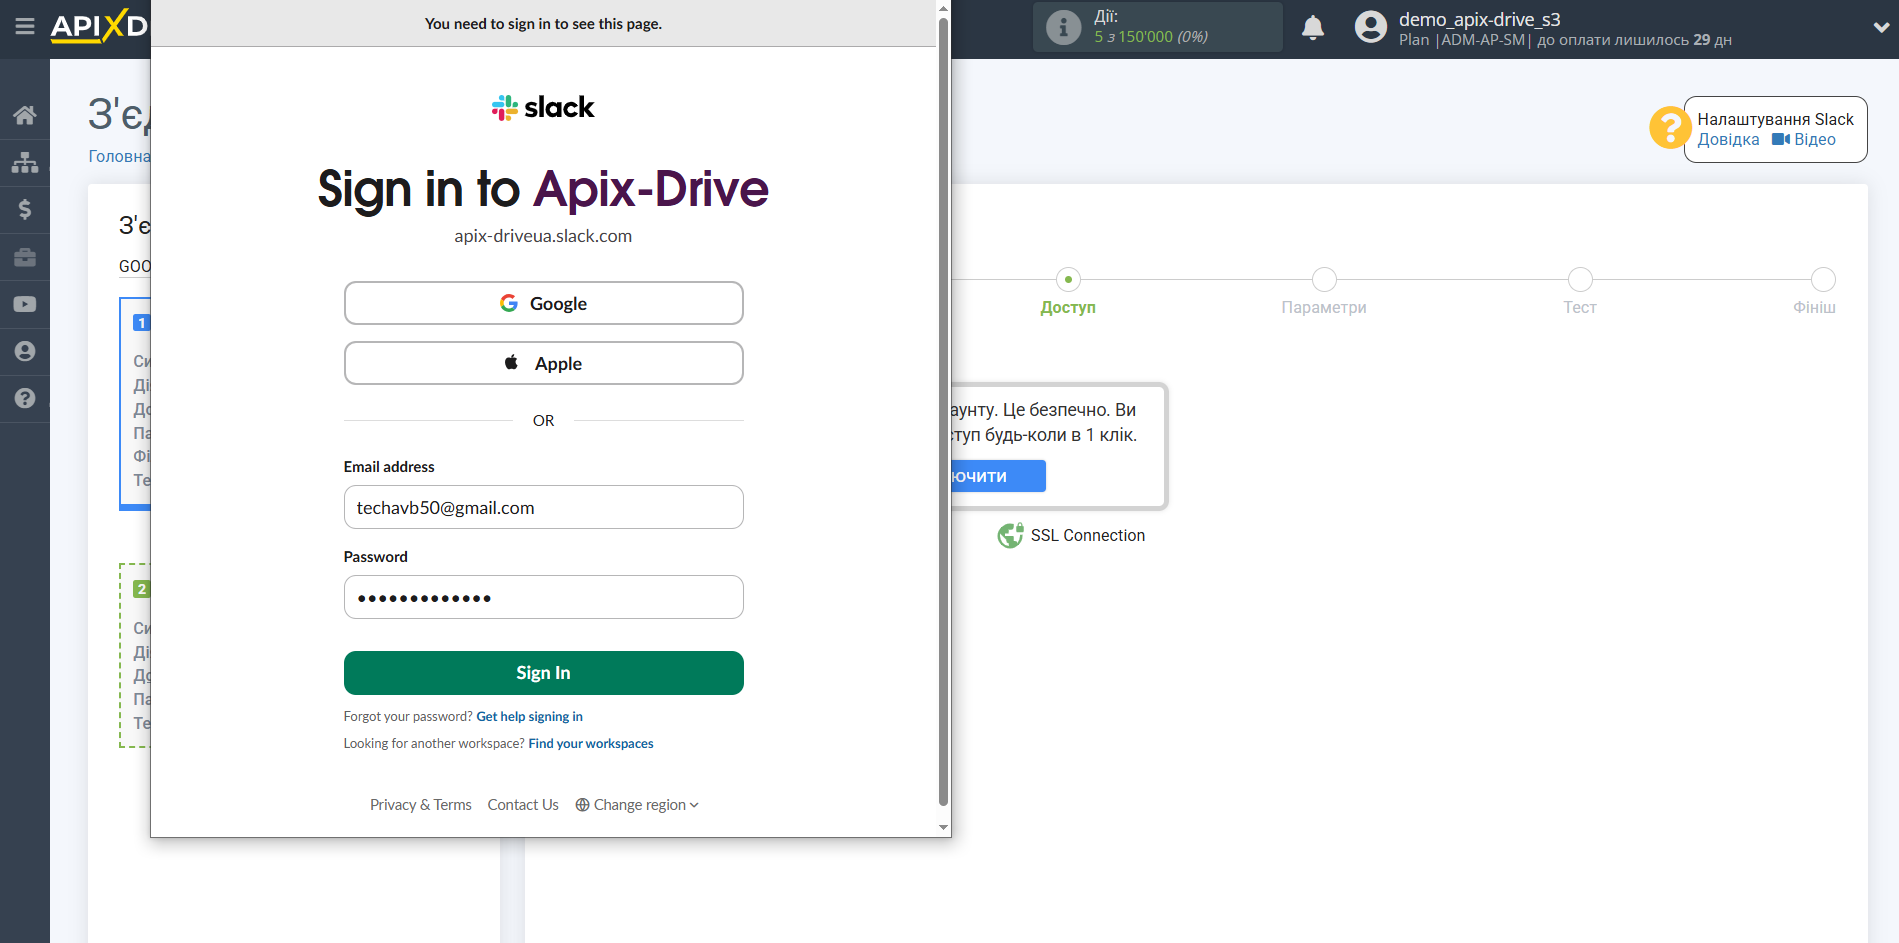Click the APIX-Drive logo
Viewport: 1899px width, 943px height.
coord(99,26)
